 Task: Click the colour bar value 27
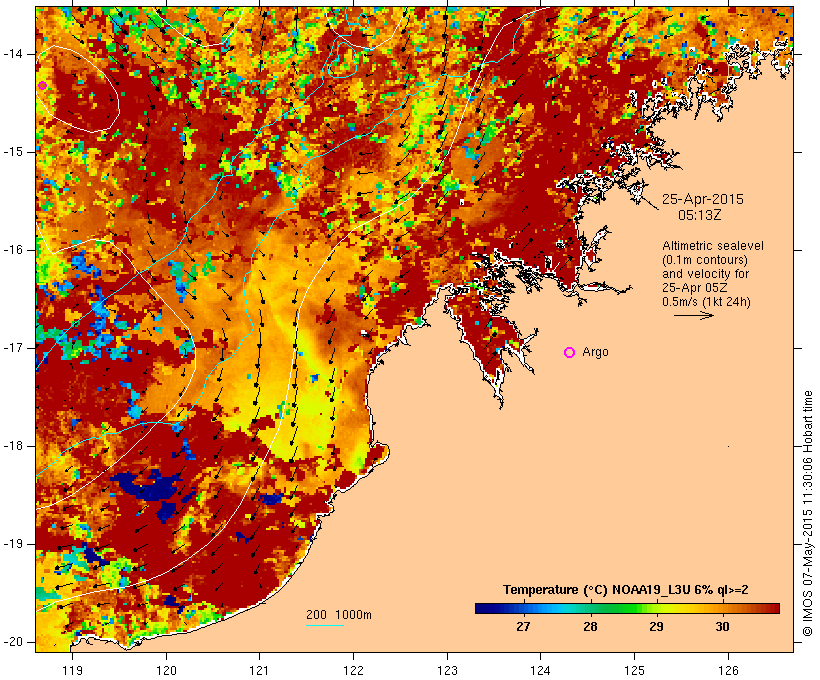(523, 627)
